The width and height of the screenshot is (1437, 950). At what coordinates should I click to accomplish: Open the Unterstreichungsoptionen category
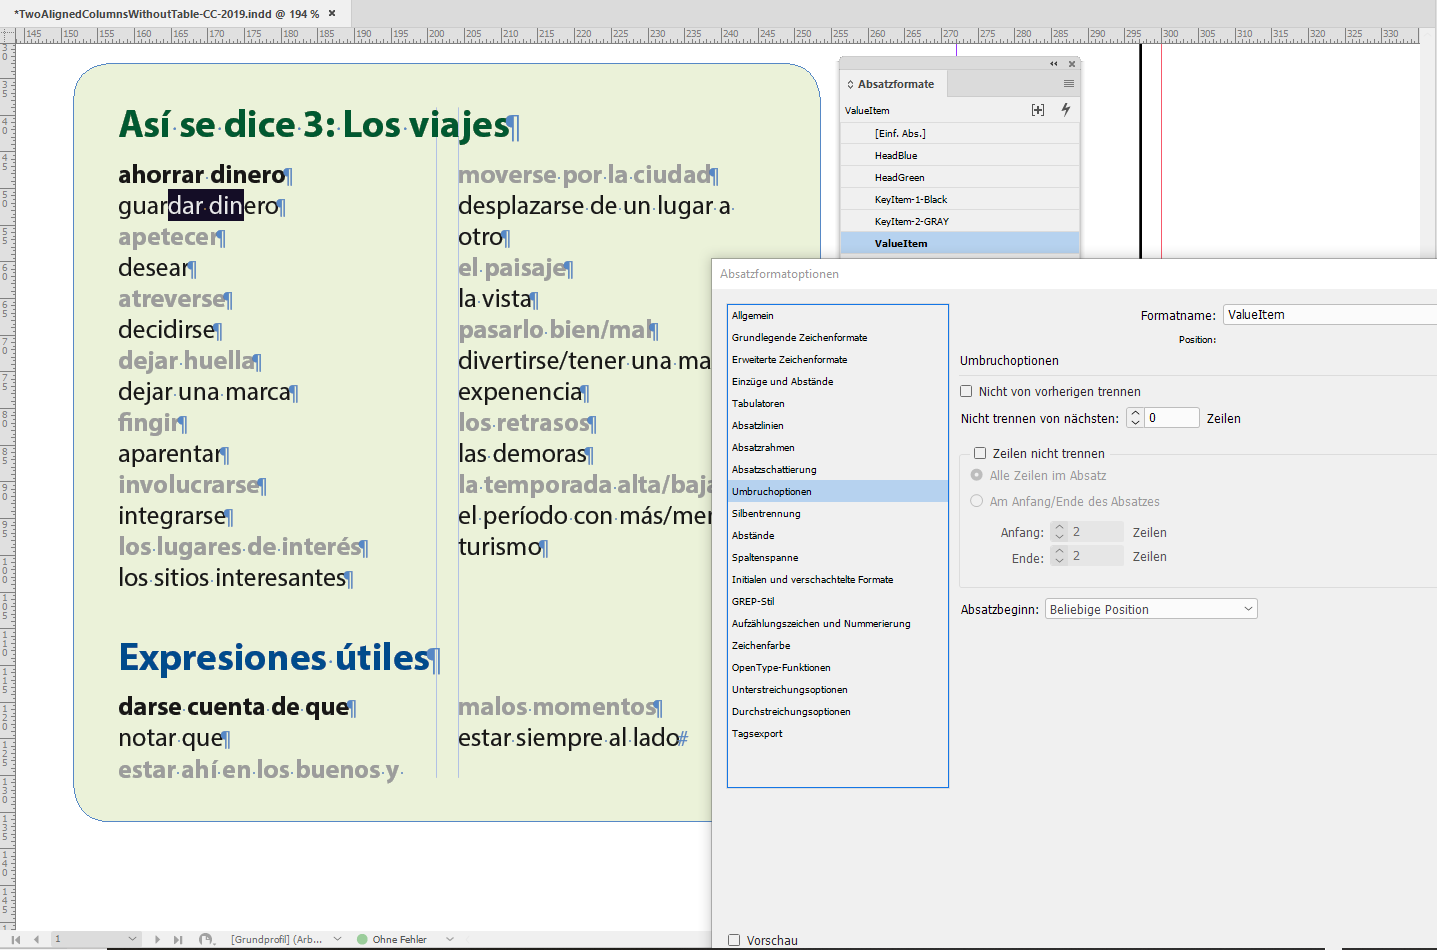(838, 689)
